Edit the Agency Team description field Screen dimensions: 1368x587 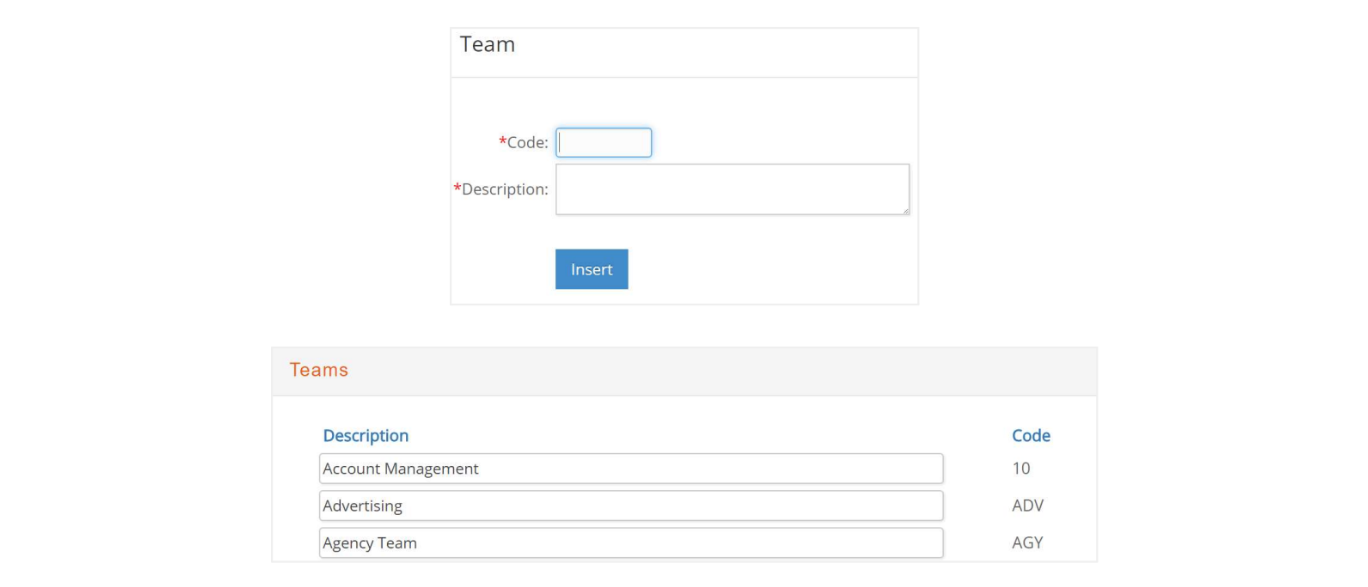point(631,543)
